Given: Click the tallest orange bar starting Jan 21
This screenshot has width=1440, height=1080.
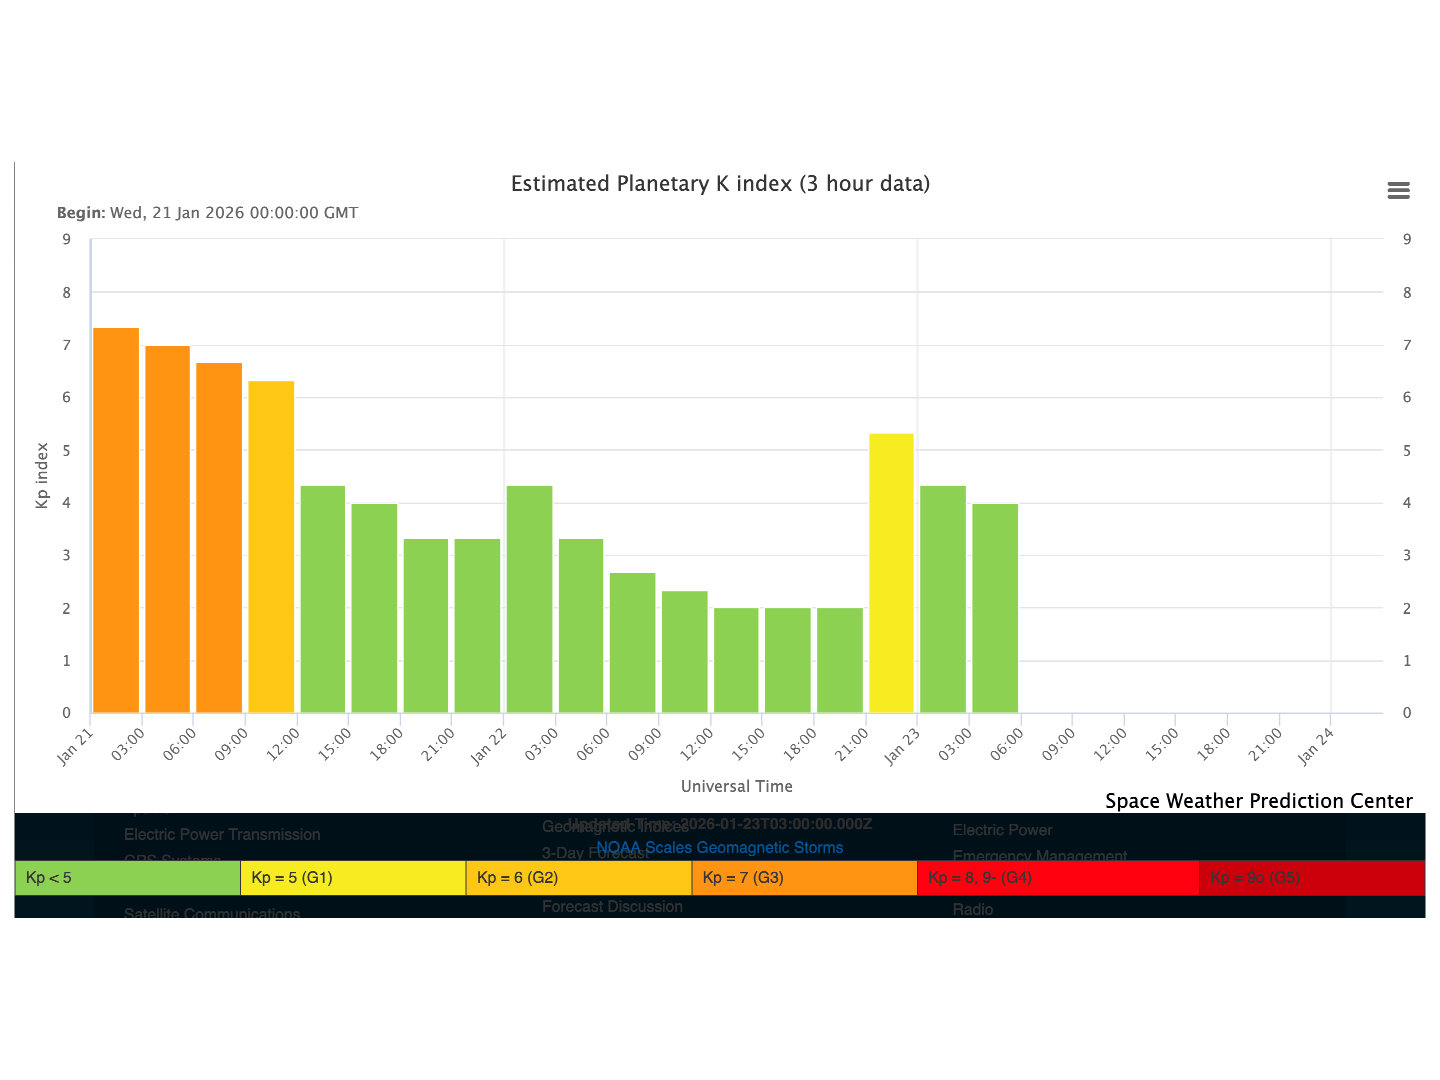Looking at the screenshot, I should point(116,520).
